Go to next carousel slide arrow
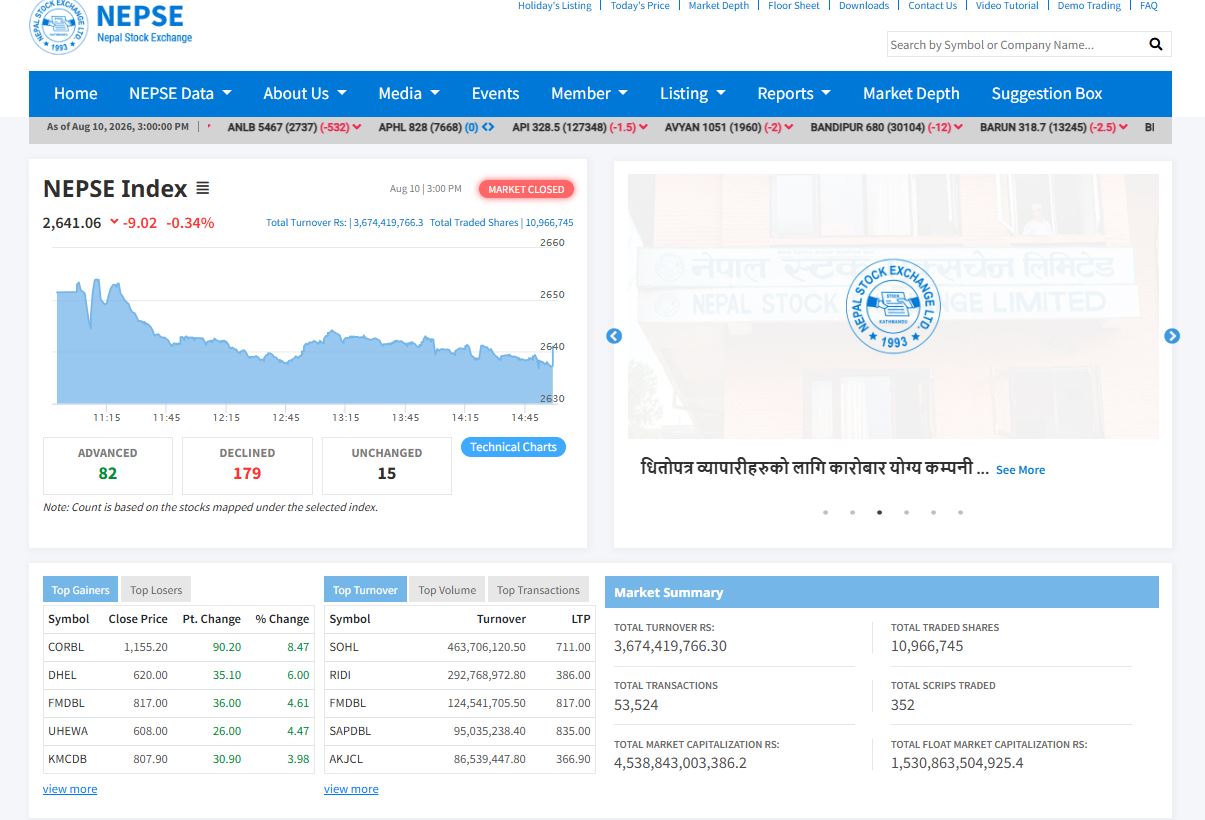This screenshot has height=820, width=1205. [1172, 336]
